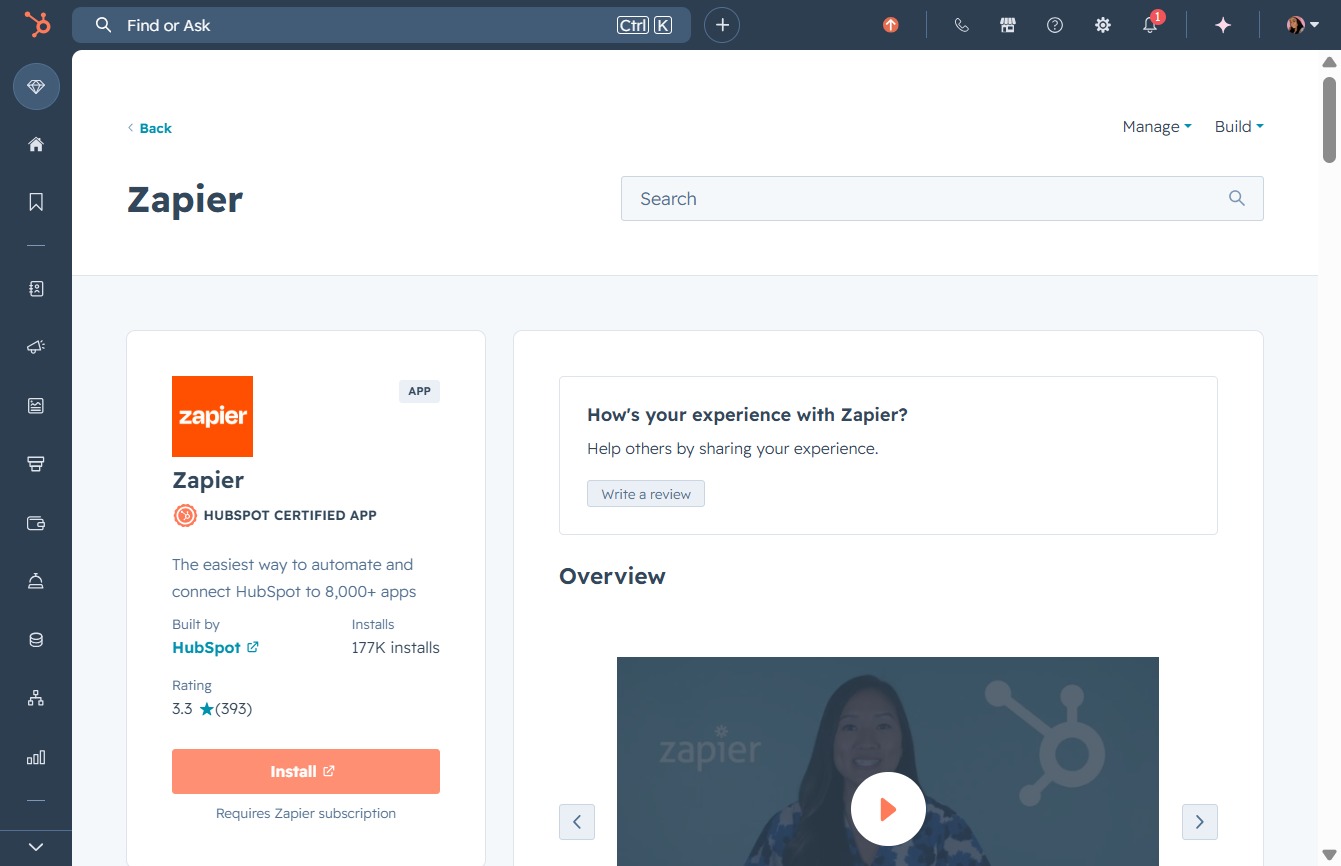Viewport: 1341px width, 866px height.
Task: Open the Content sidebar icon
Action: click(x=36, y=405)
